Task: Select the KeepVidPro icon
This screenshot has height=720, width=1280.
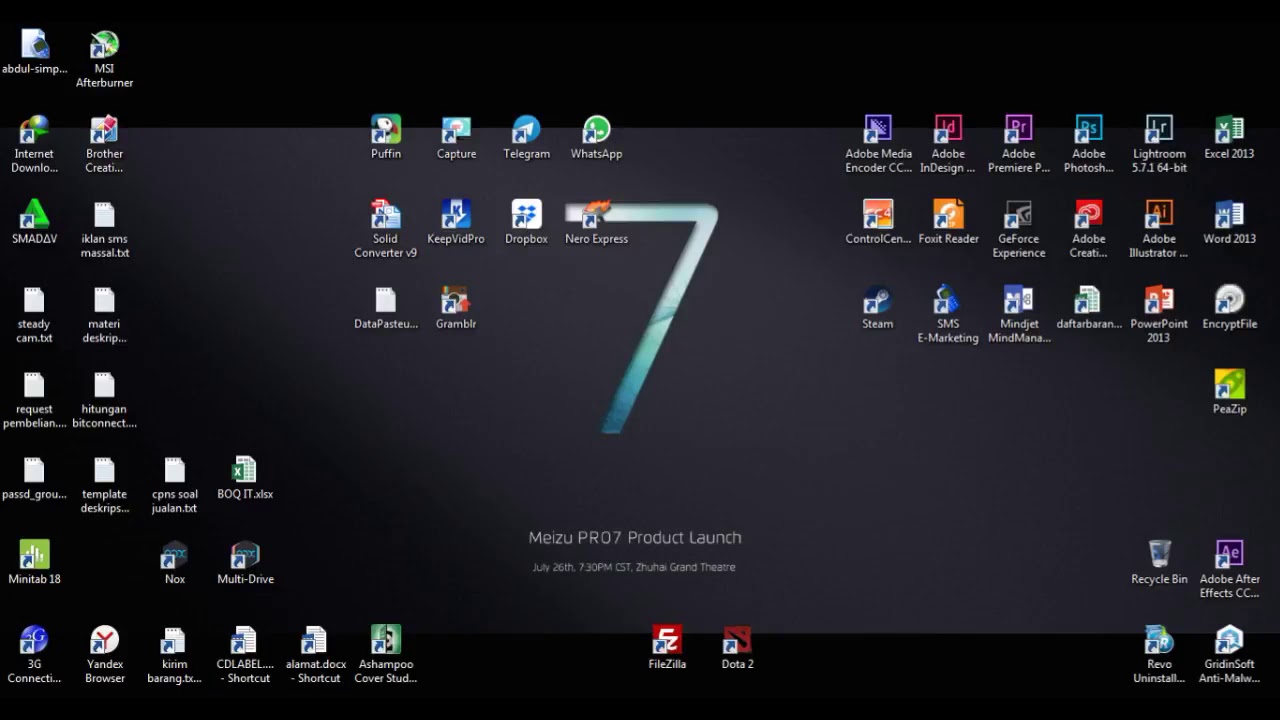Action: [456, 215]
